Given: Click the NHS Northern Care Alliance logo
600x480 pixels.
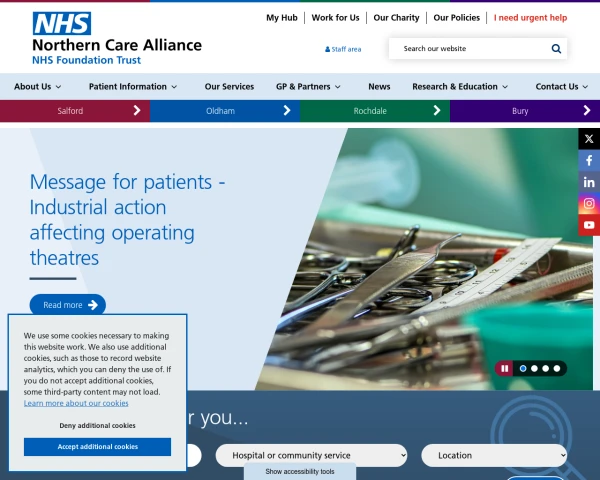Looking at the screenshot, I should click(117, 38).
